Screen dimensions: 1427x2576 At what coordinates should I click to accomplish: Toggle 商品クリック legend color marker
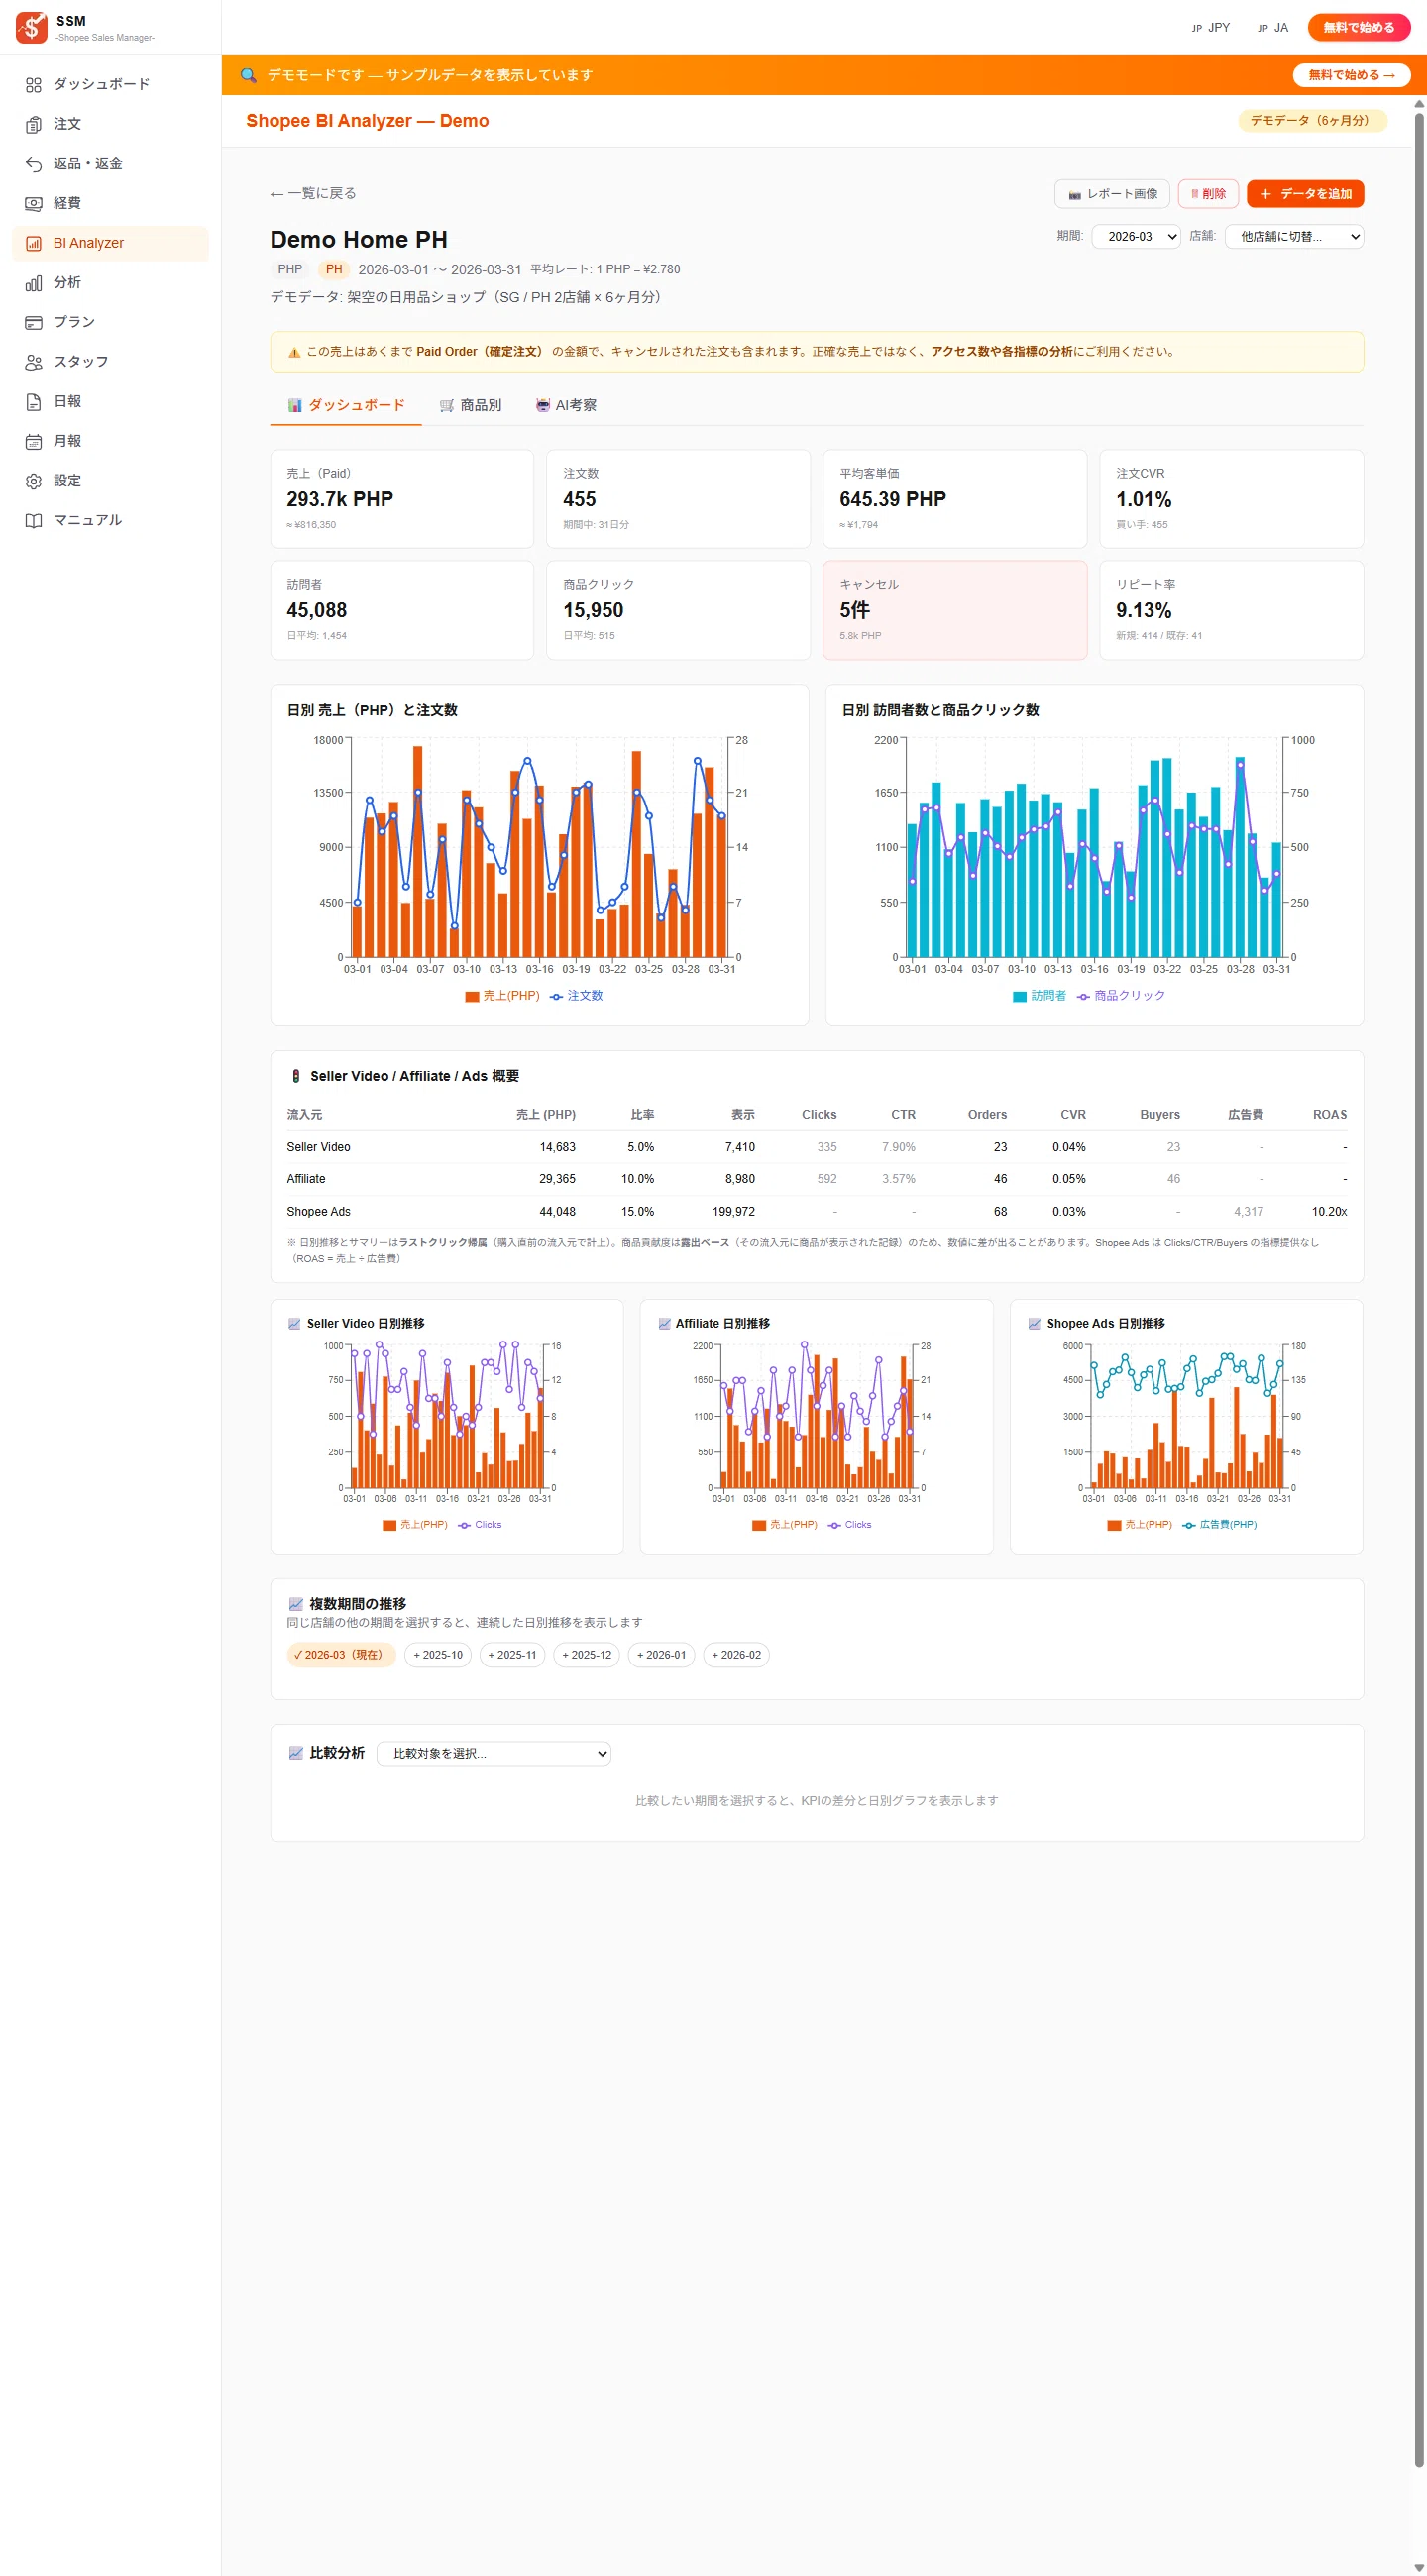click(x=1083, y=997)
